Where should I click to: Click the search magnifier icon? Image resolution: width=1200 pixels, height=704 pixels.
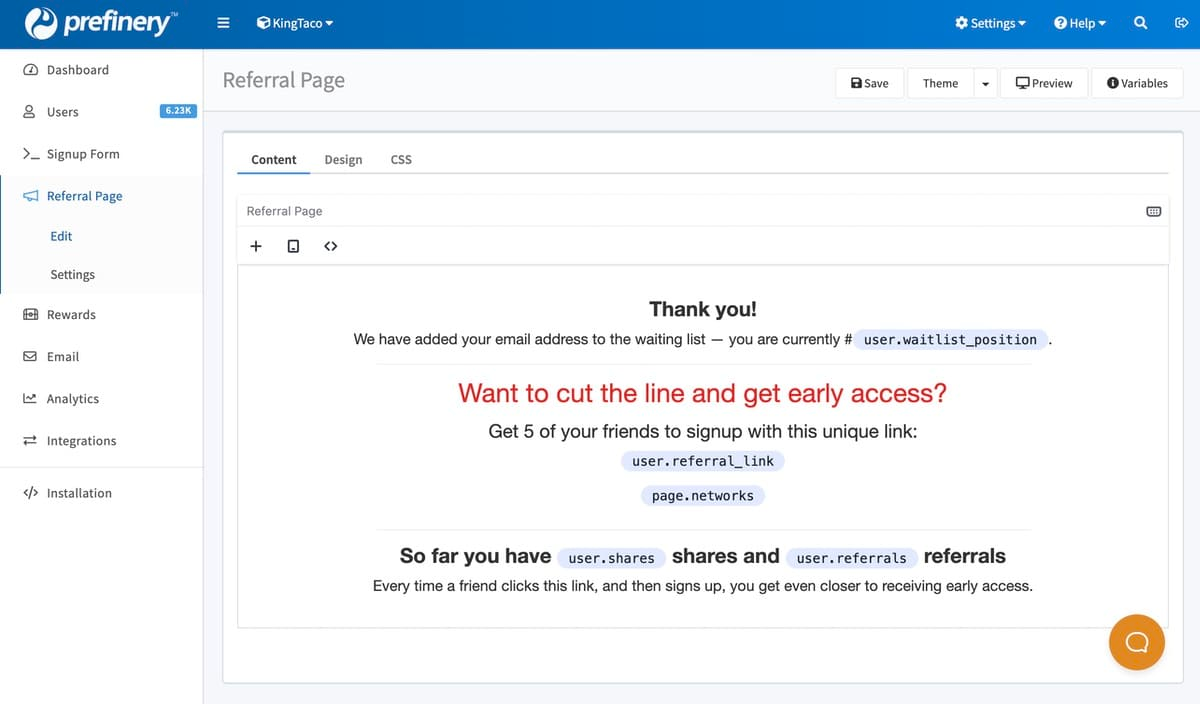point(1141,23)
